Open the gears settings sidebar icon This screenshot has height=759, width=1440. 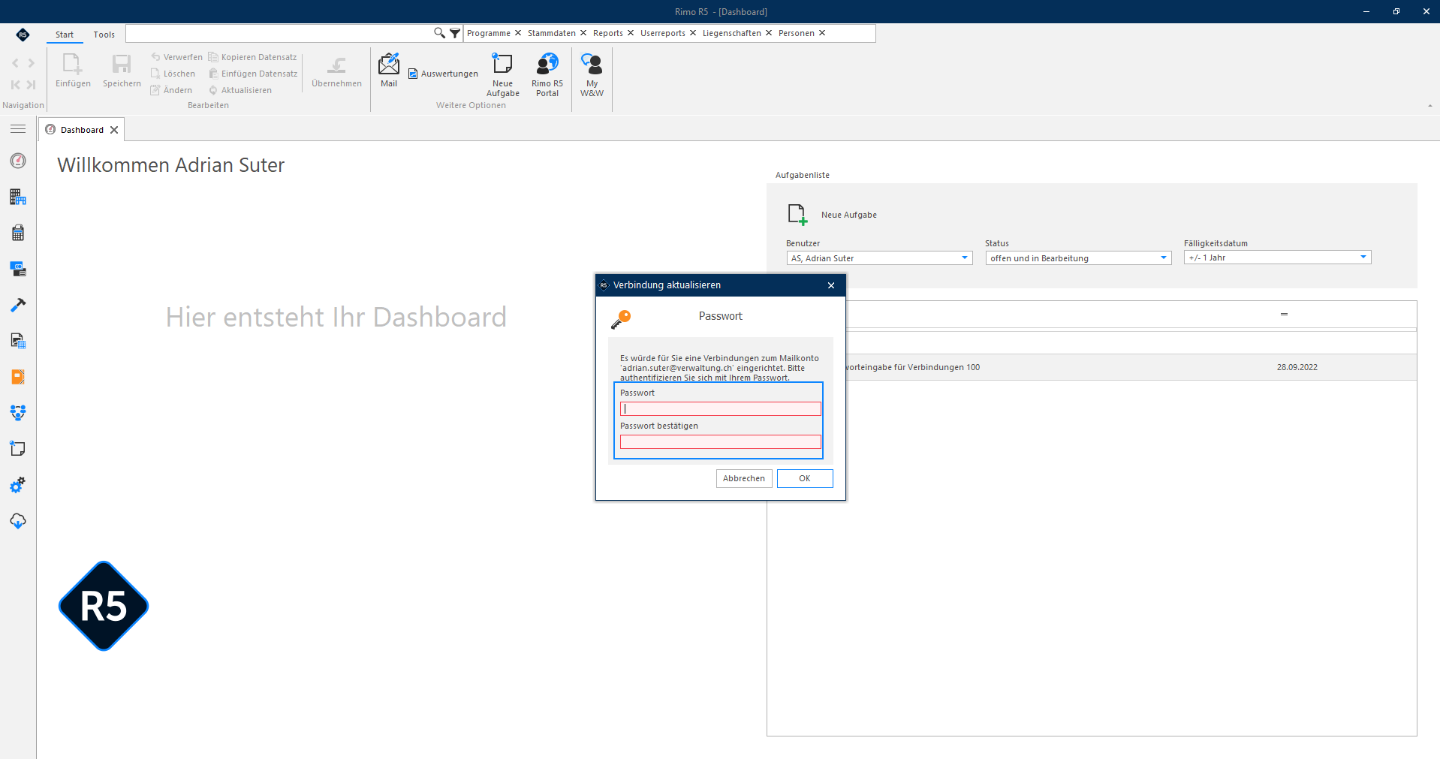pos(17,485)
